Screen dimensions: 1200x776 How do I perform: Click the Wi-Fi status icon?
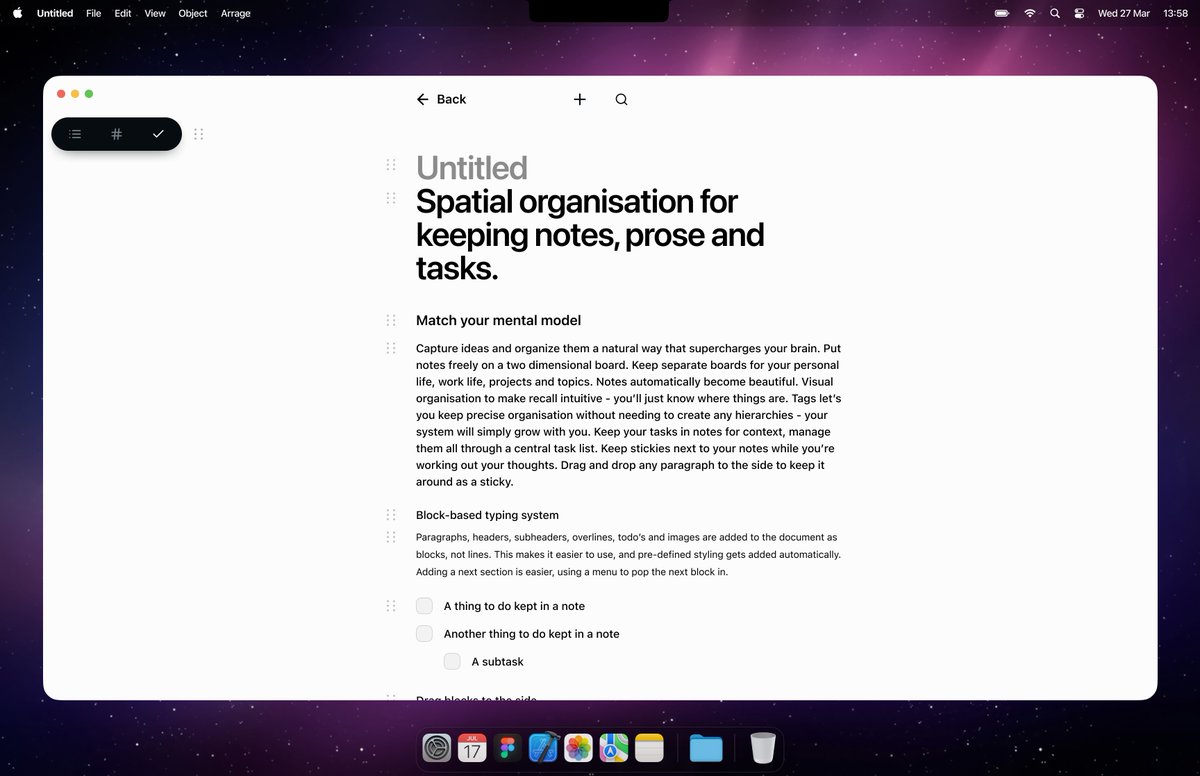pyautogui.click(x=1030, y=13)
